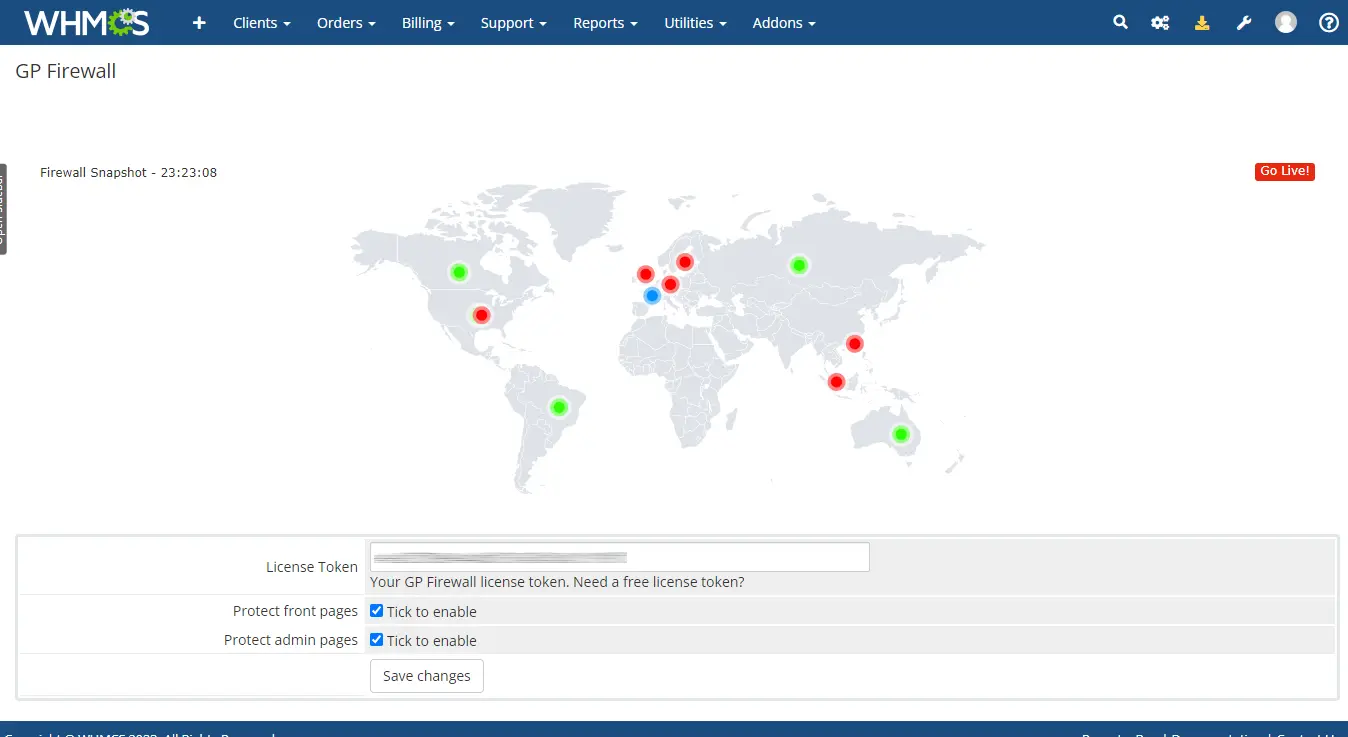Screen dimensions: 1348x737
Task: Click the 'Protect front pages' label
Action: point(295,611)
